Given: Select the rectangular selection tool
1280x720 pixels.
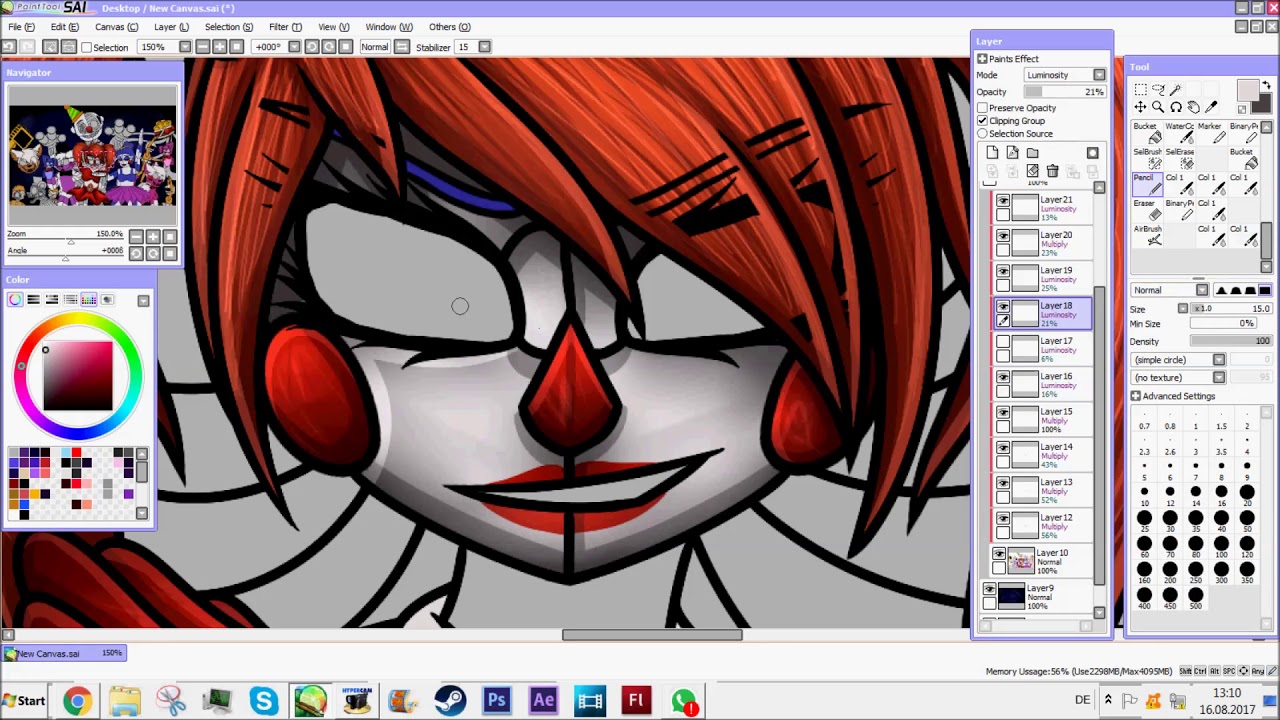Looking at the screenshot, I should tap(1141, 90).
